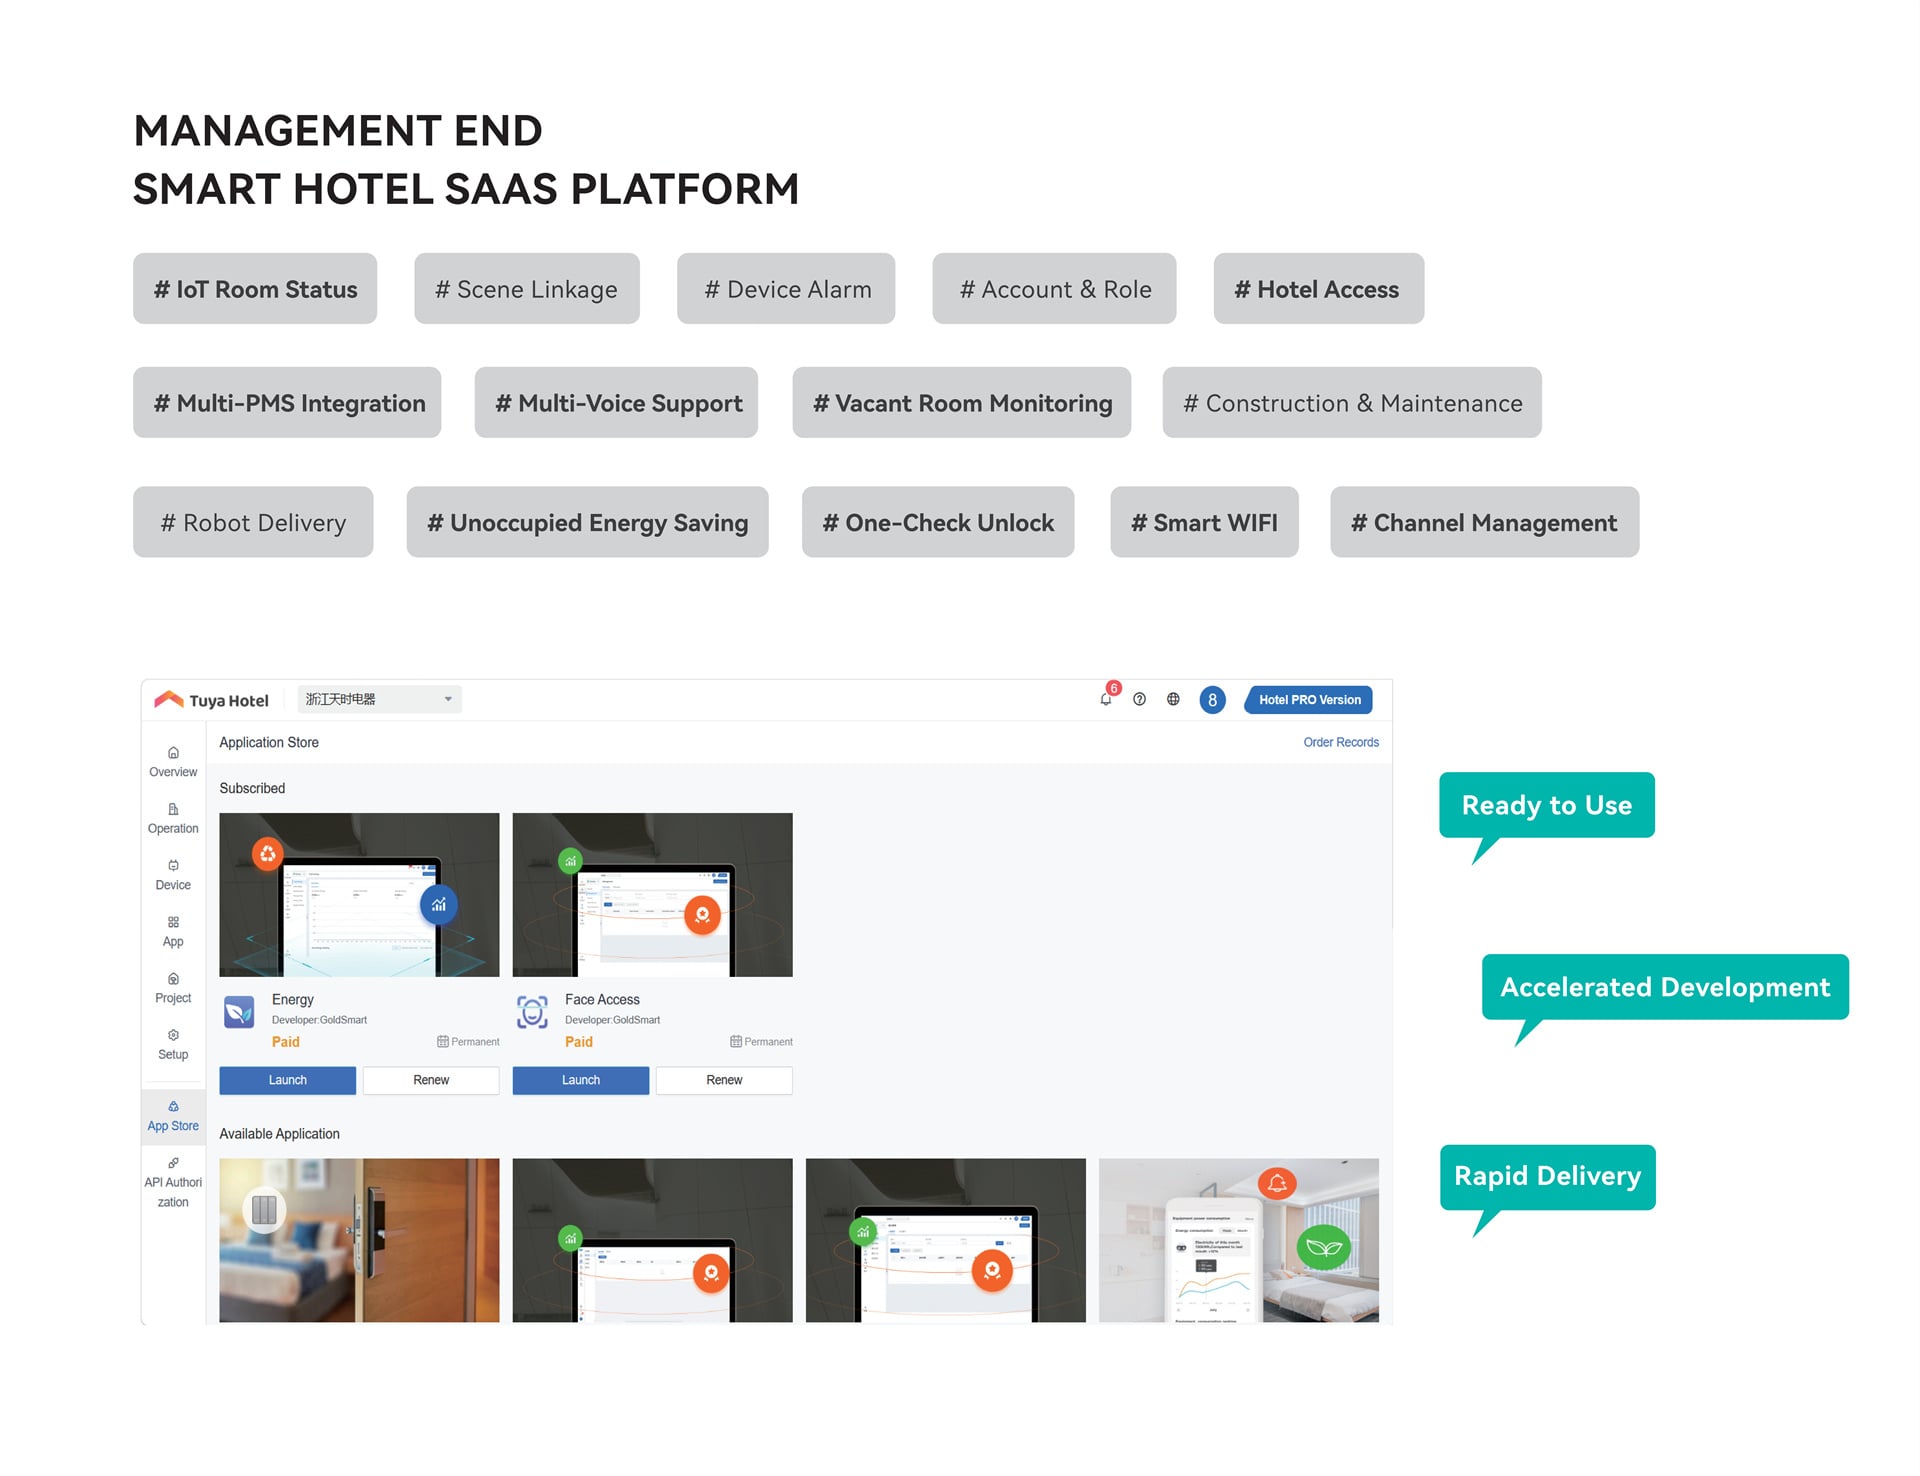Go to Operation in the sidebar
Image resolution: width=1920 pixels, height=1476 pixels.
tap(173, 819)
